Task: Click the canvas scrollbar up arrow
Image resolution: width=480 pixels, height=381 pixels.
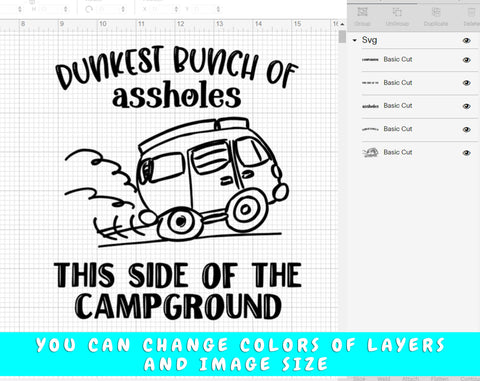Action: pos(342,24)
